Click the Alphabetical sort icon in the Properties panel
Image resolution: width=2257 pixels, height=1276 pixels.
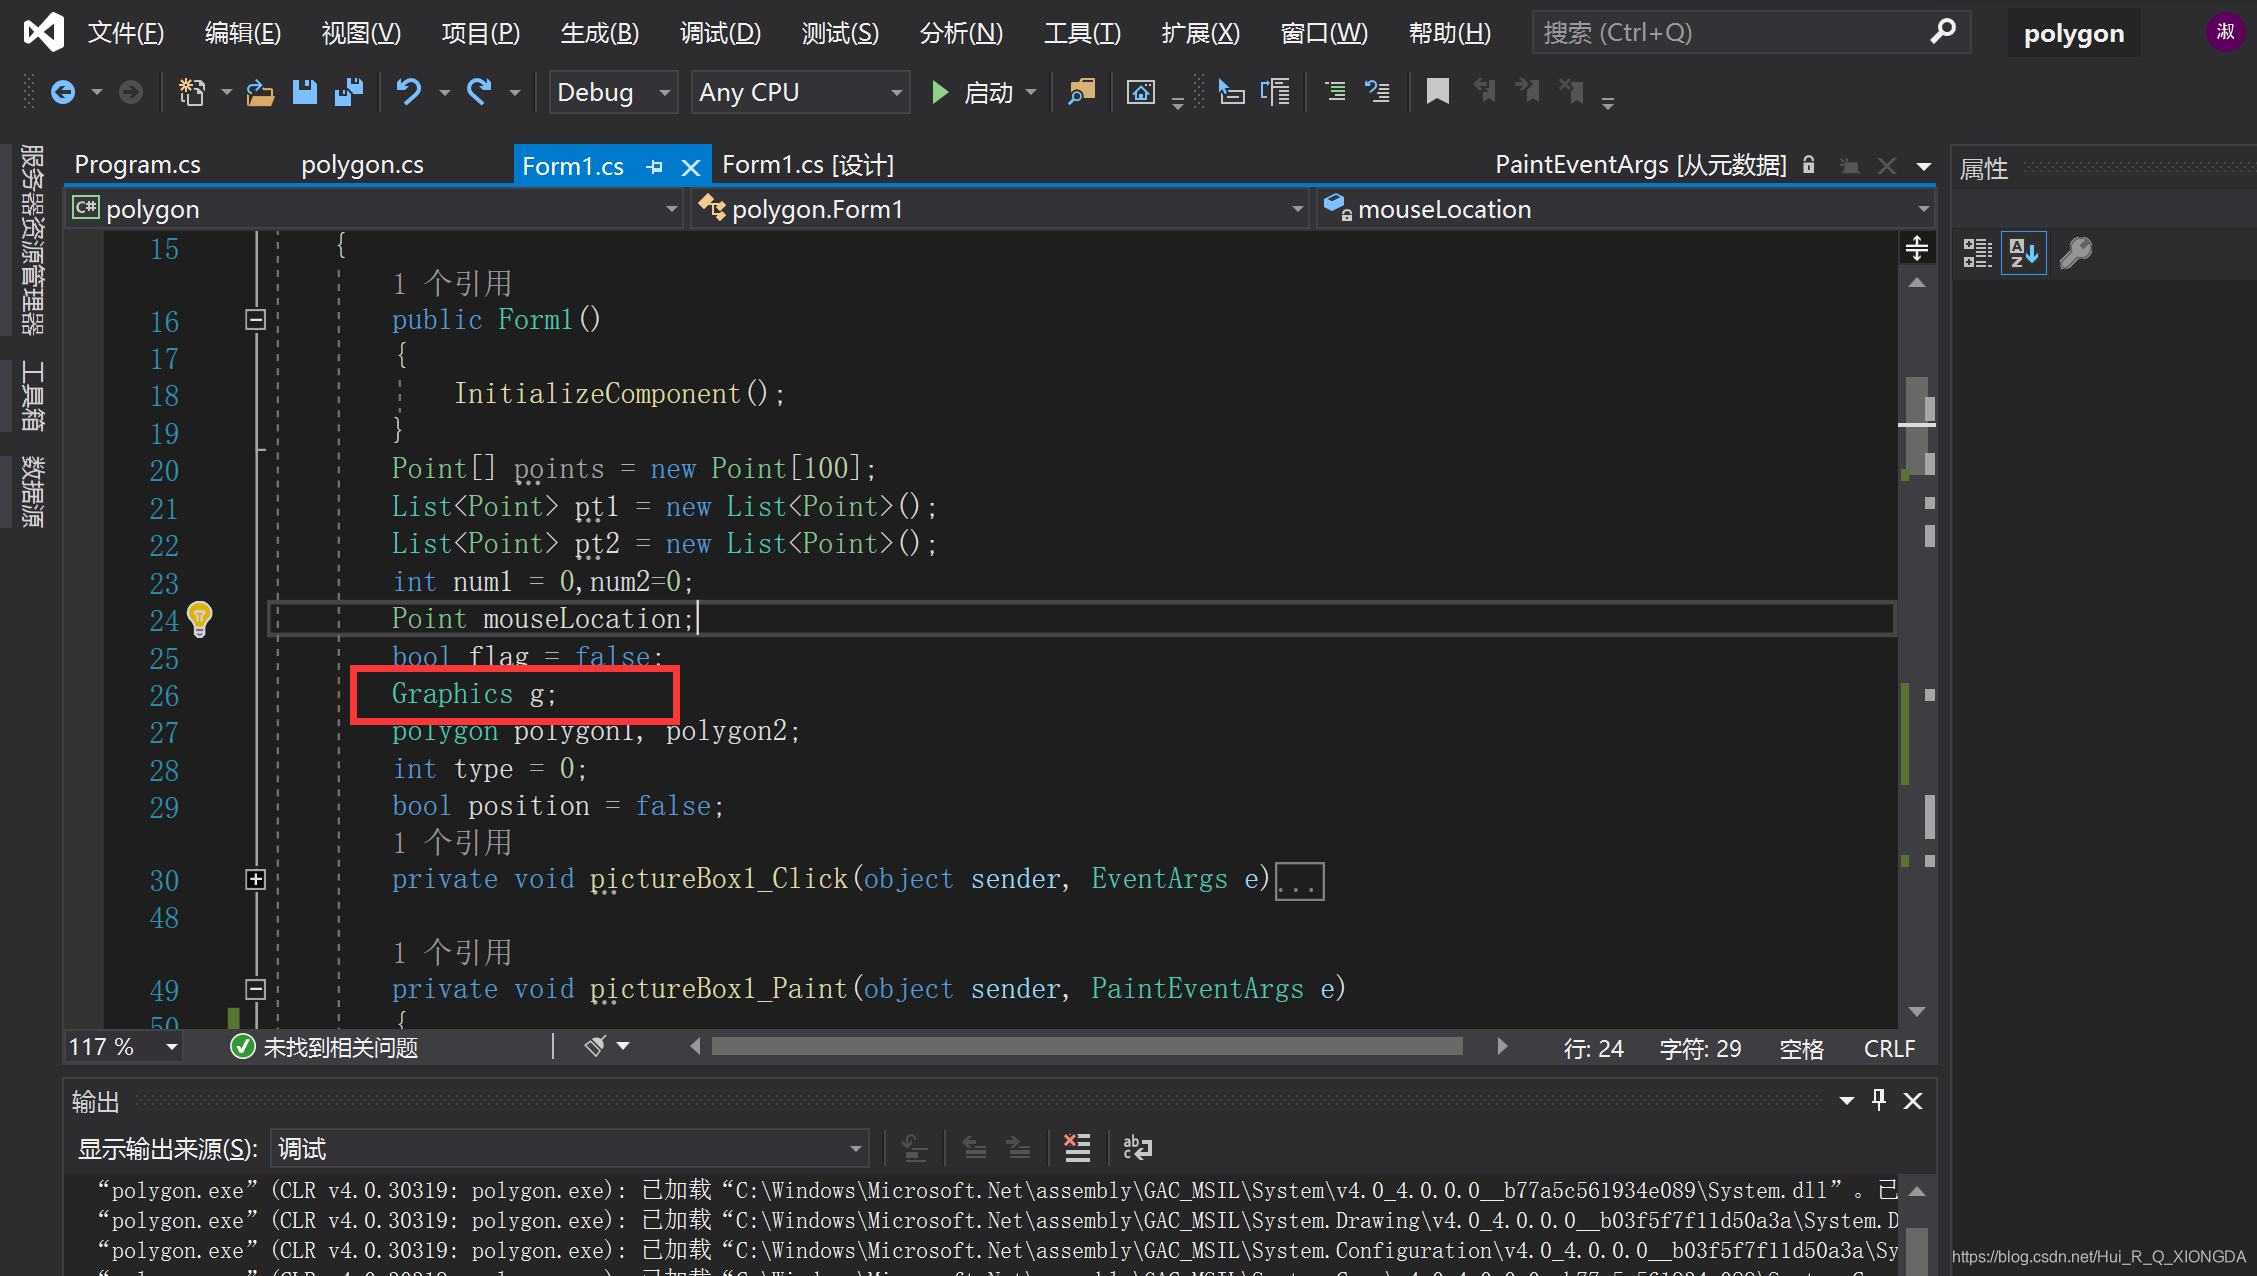[x=2024, y=253]
